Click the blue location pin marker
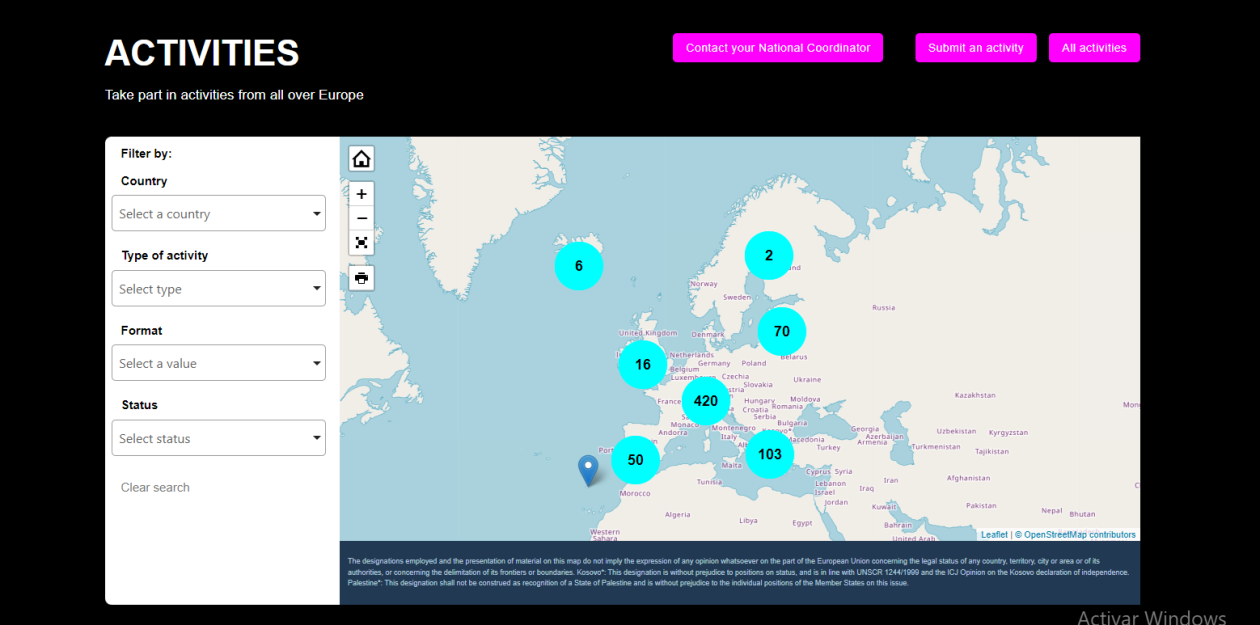The image size is (1260, 625). tap(588, 468)
